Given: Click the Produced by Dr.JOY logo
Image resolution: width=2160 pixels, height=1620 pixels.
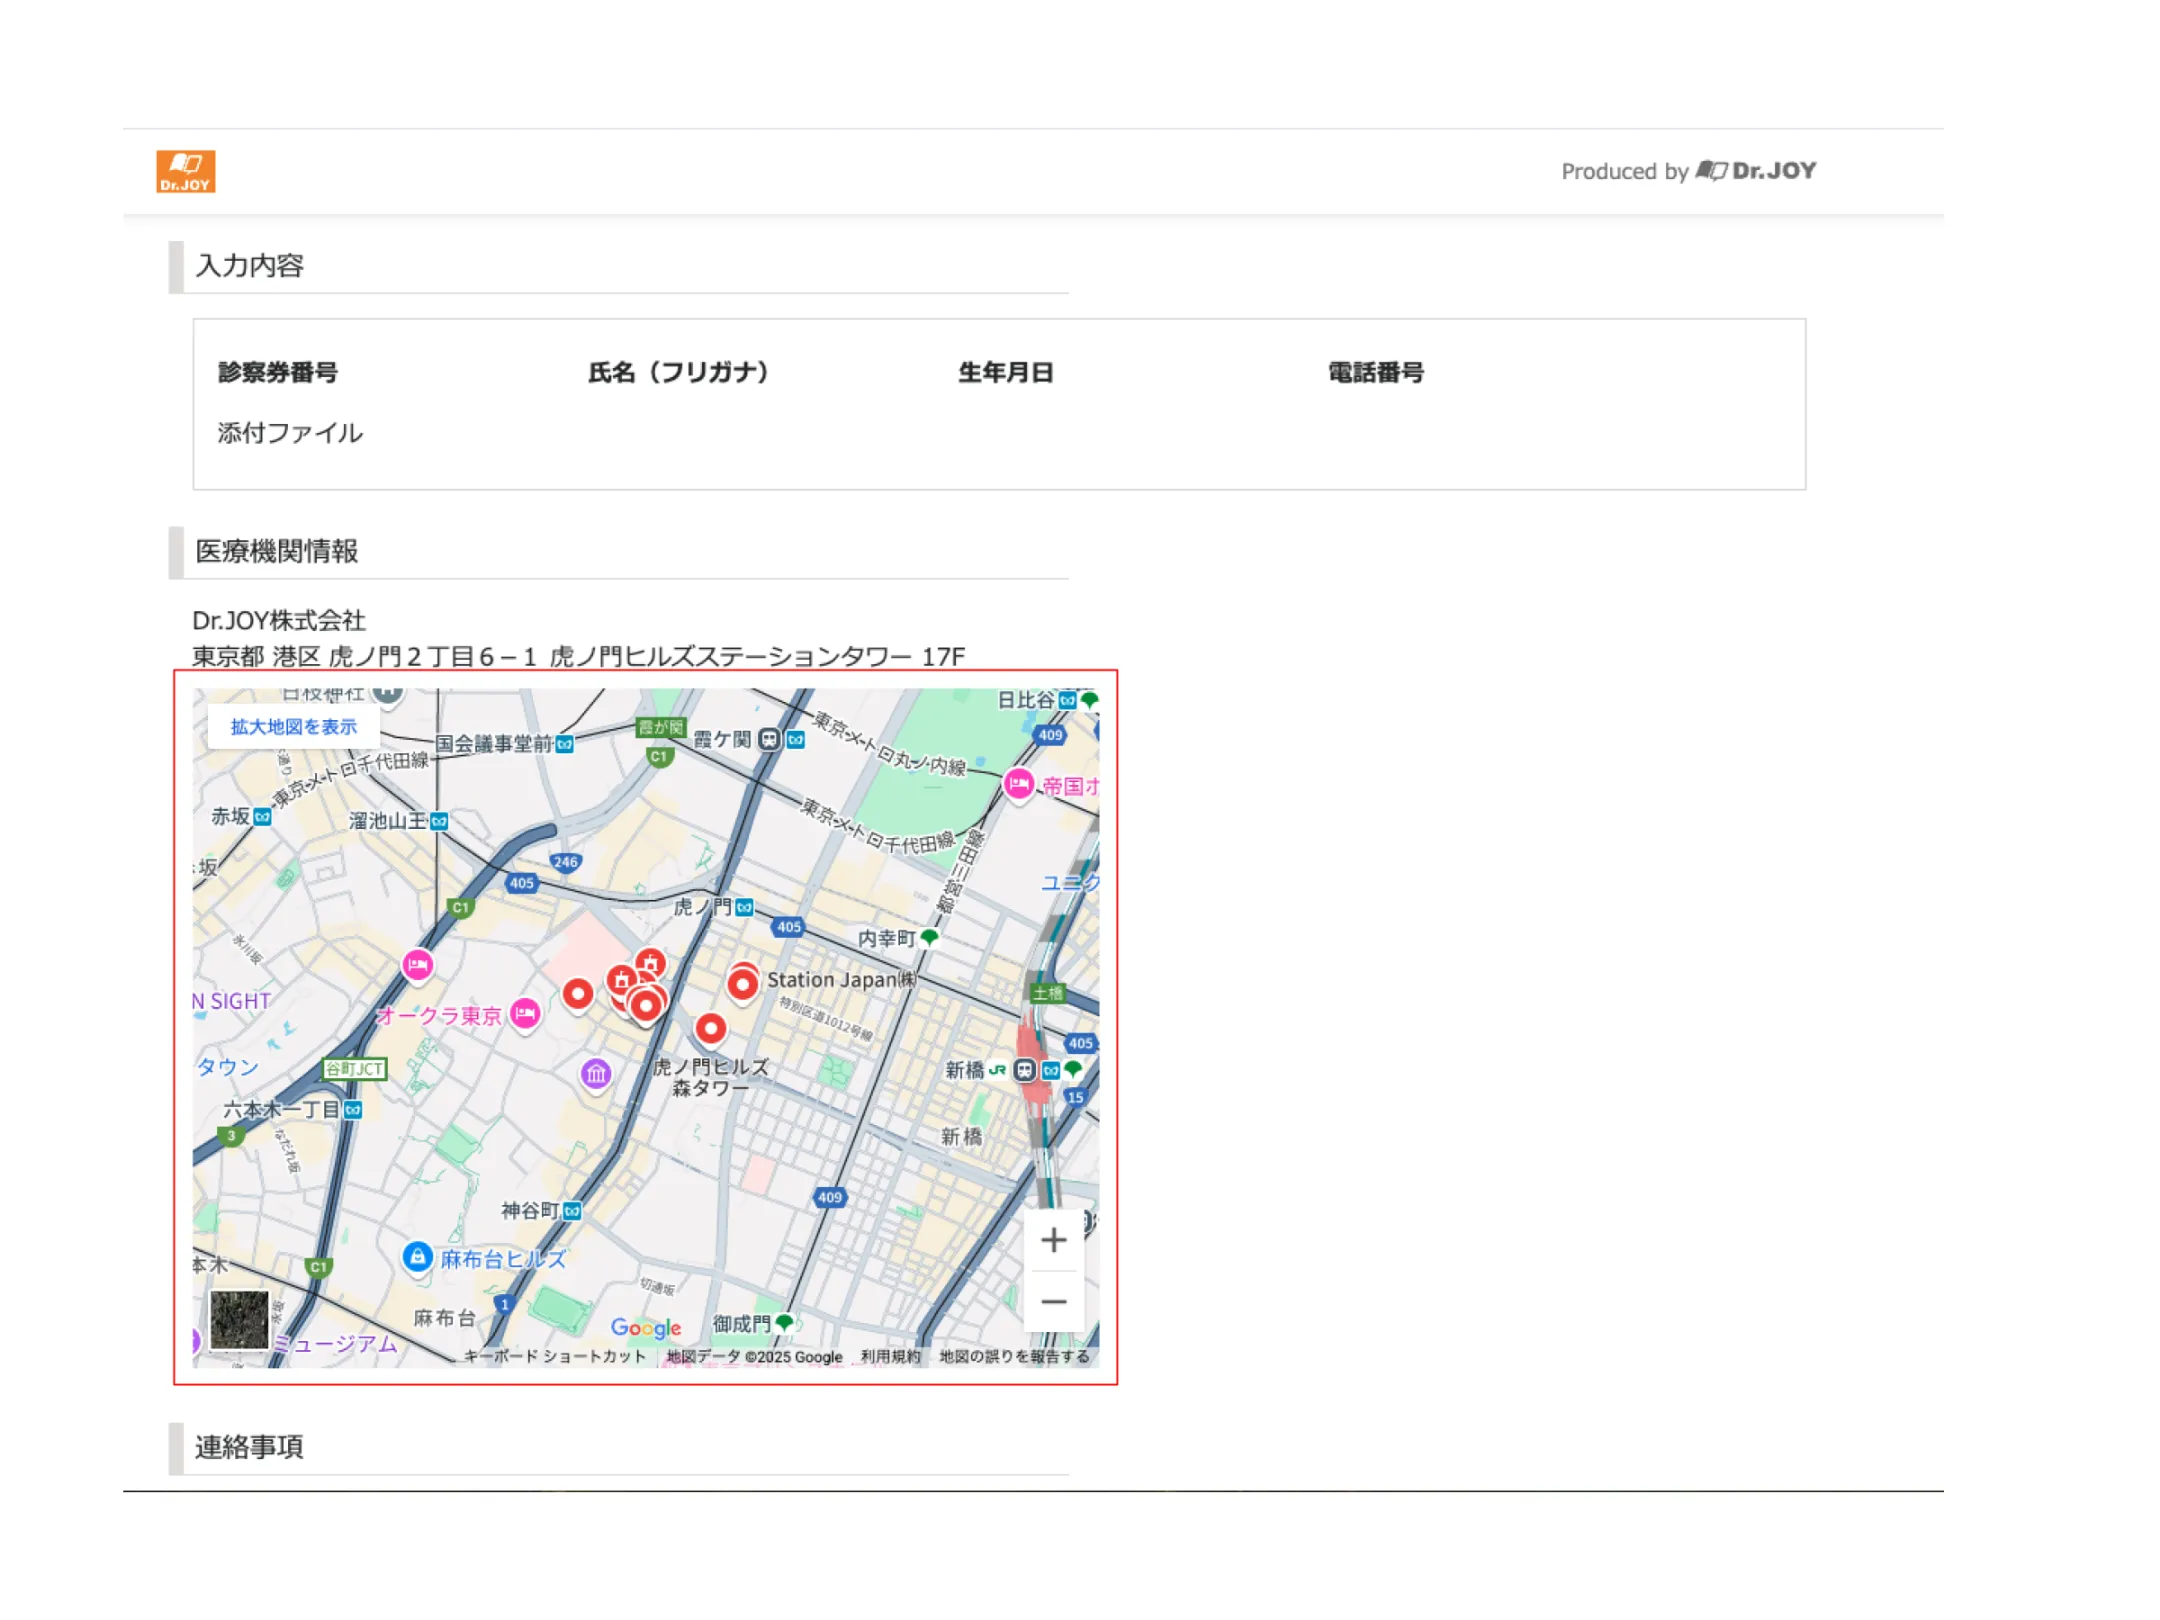Looking at the screenshot, I should [x=1756, y=171].
